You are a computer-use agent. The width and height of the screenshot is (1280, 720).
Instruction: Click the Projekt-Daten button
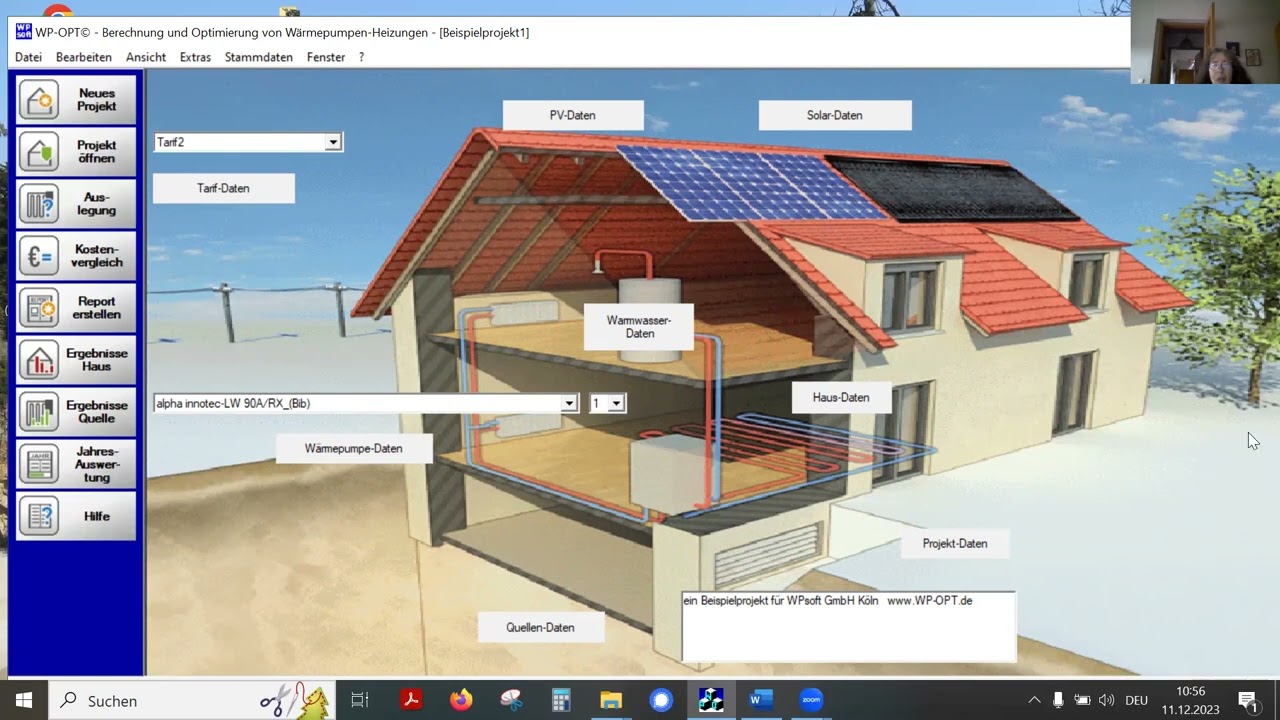pos(955,544)
